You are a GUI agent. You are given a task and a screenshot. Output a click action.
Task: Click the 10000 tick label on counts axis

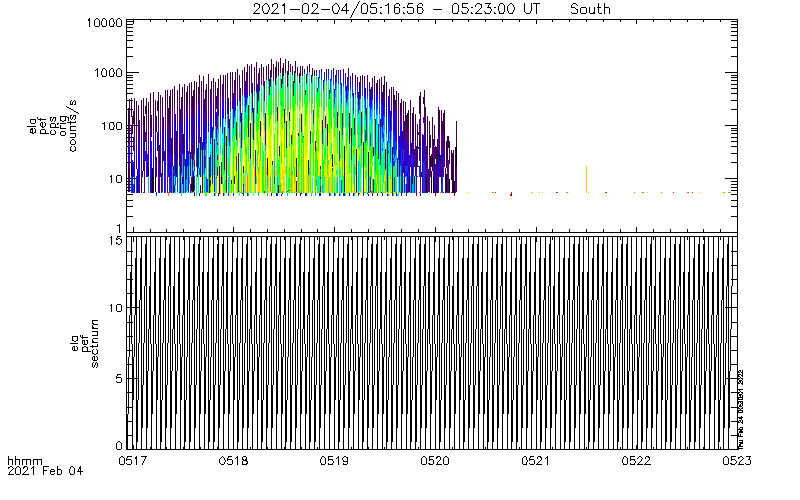[105, 23]
